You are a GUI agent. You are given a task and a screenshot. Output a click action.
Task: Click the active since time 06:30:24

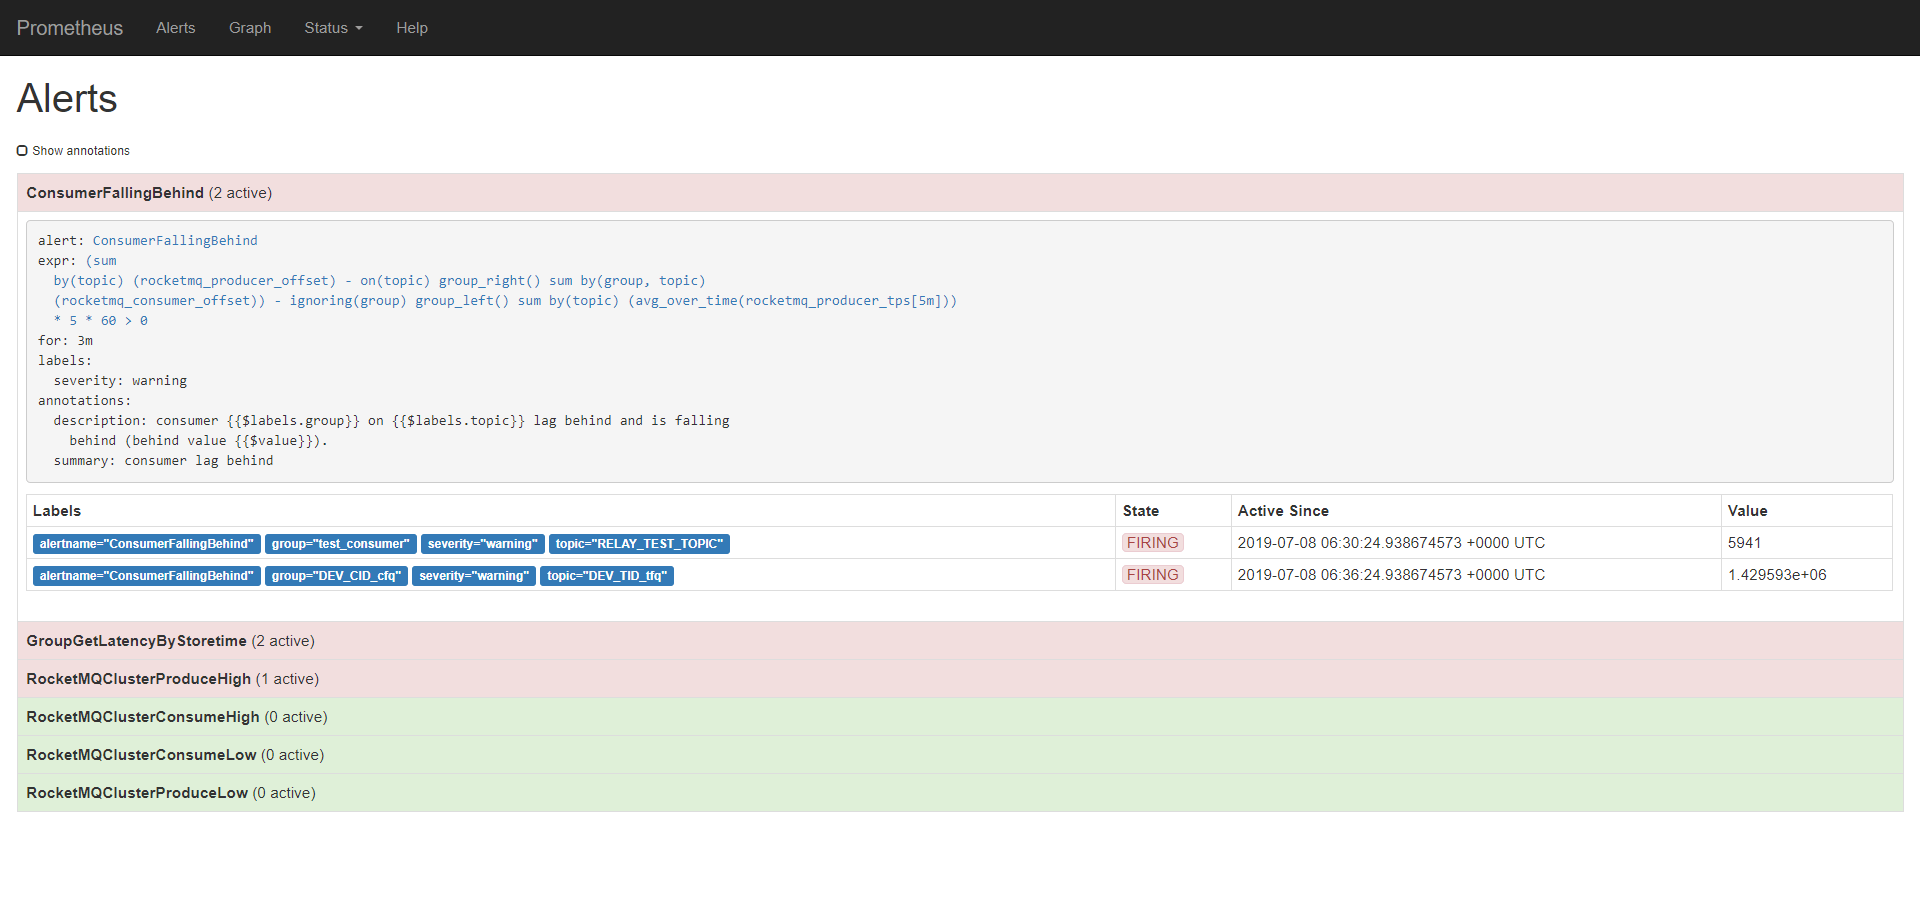[x=1391, y=543]
